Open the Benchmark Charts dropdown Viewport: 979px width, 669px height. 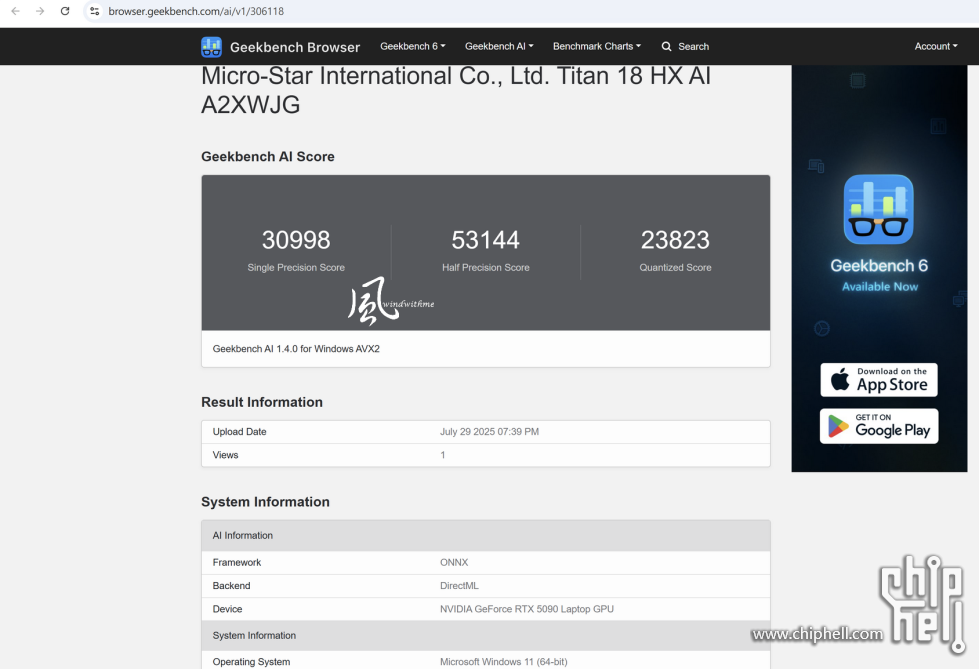point(597,46)
